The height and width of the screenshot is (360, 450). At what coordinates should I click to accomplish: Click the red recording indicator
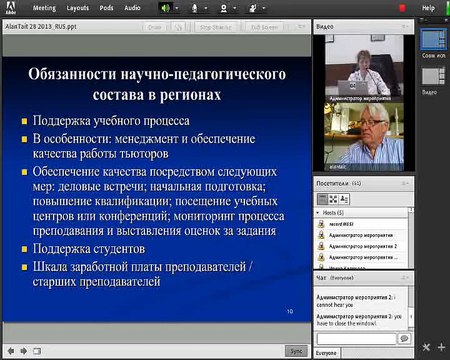coord(402,8)
